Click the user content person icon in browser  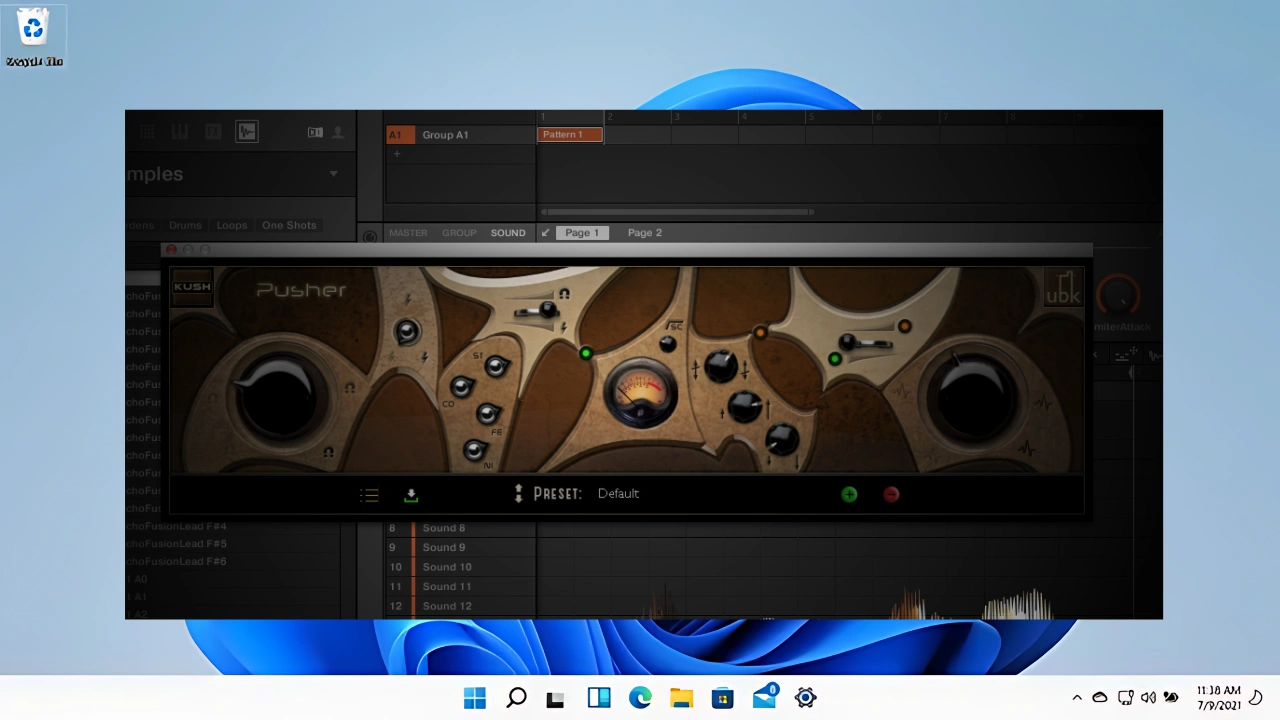338,132
